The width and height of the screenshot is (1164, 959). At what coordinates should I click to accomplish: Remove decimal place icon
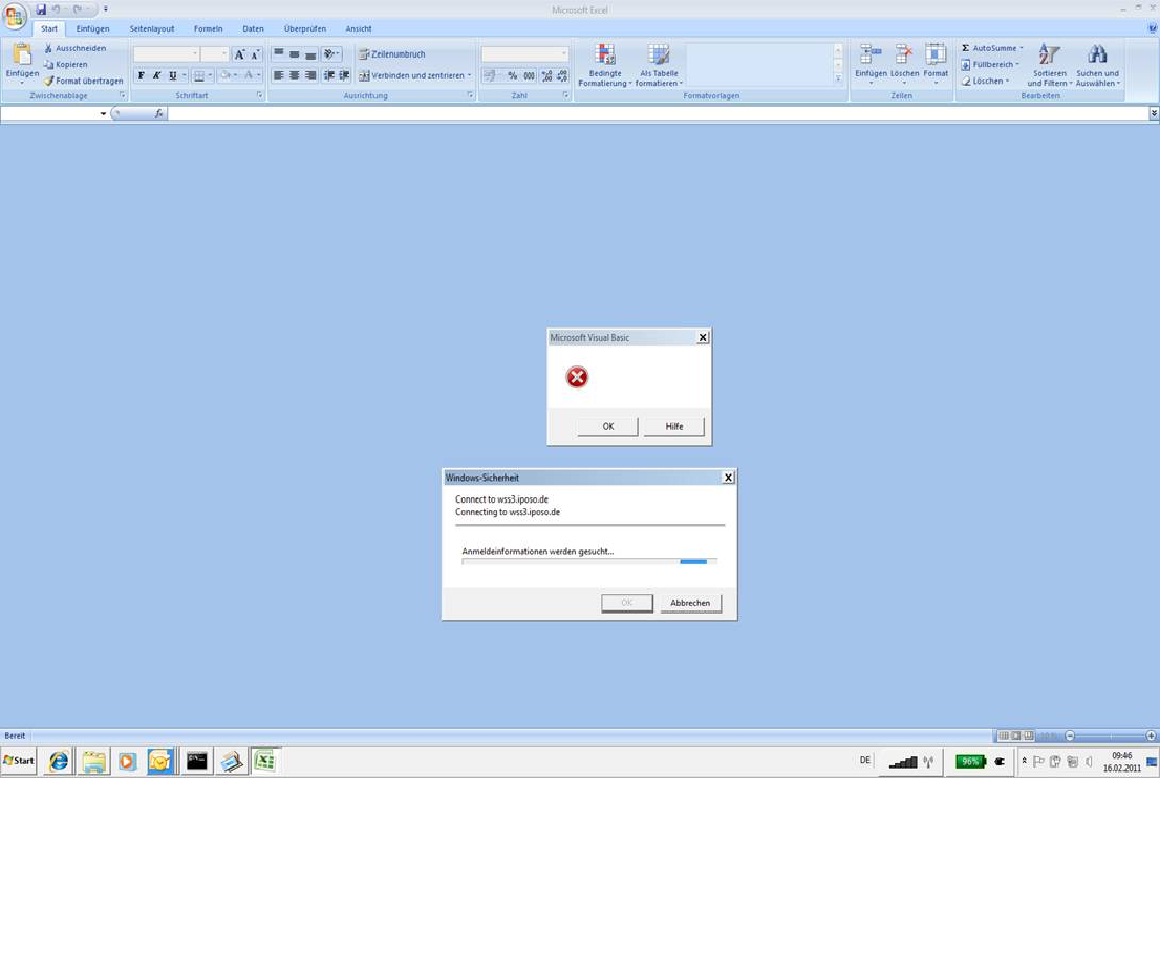pos(562,76)
